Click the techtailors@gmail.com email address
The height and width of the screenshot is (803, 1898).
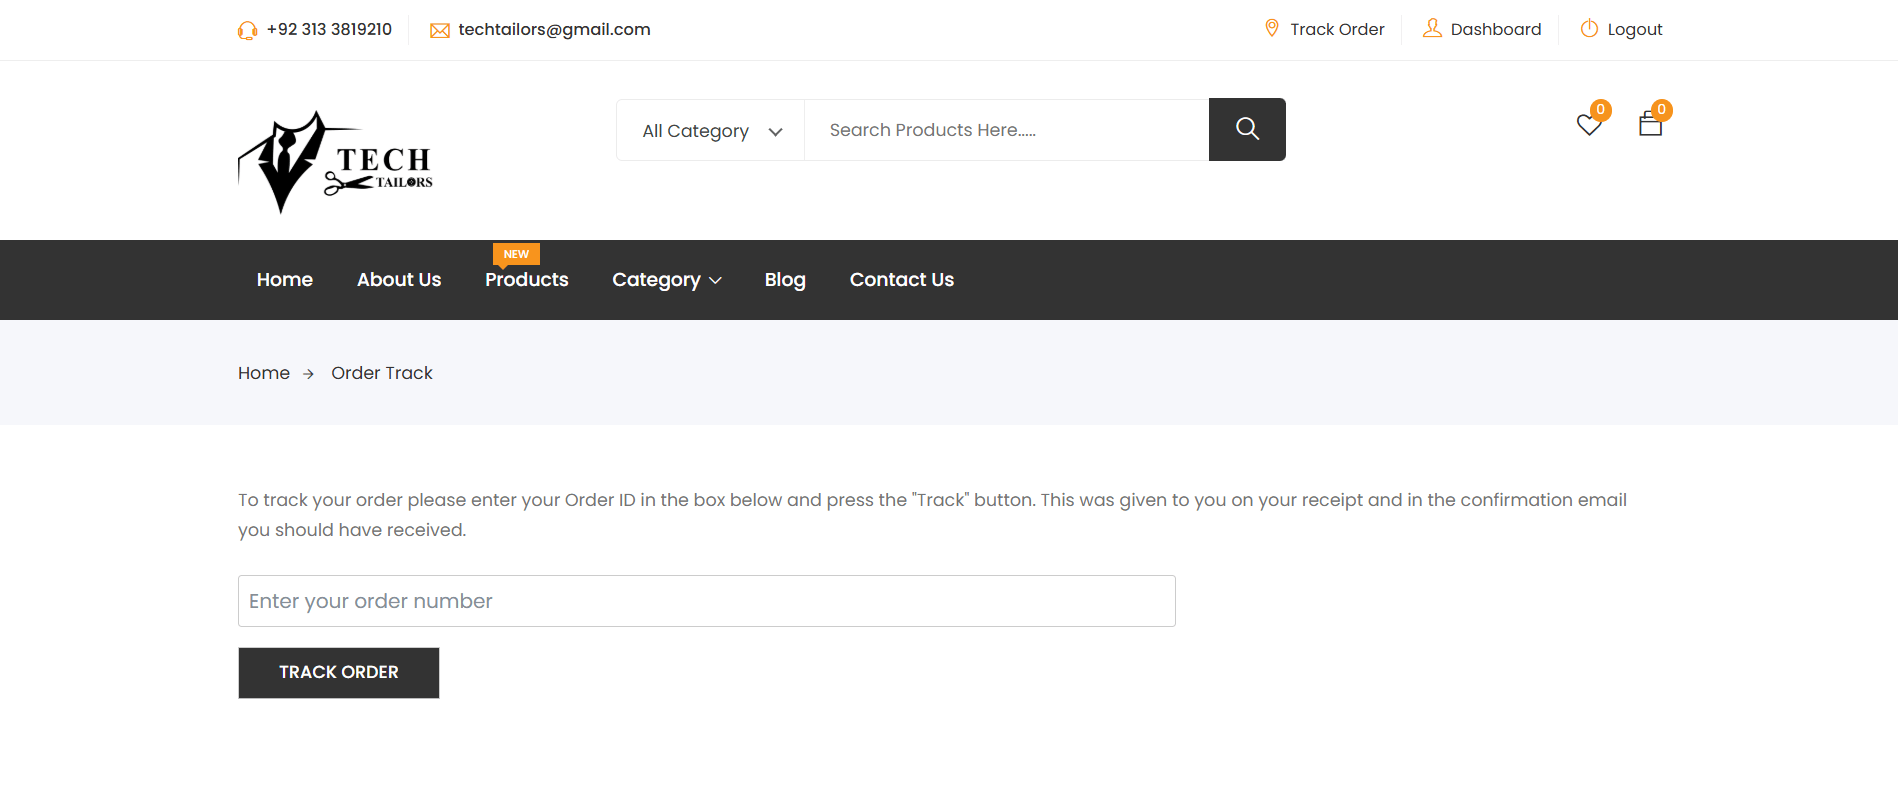point(554,30)
